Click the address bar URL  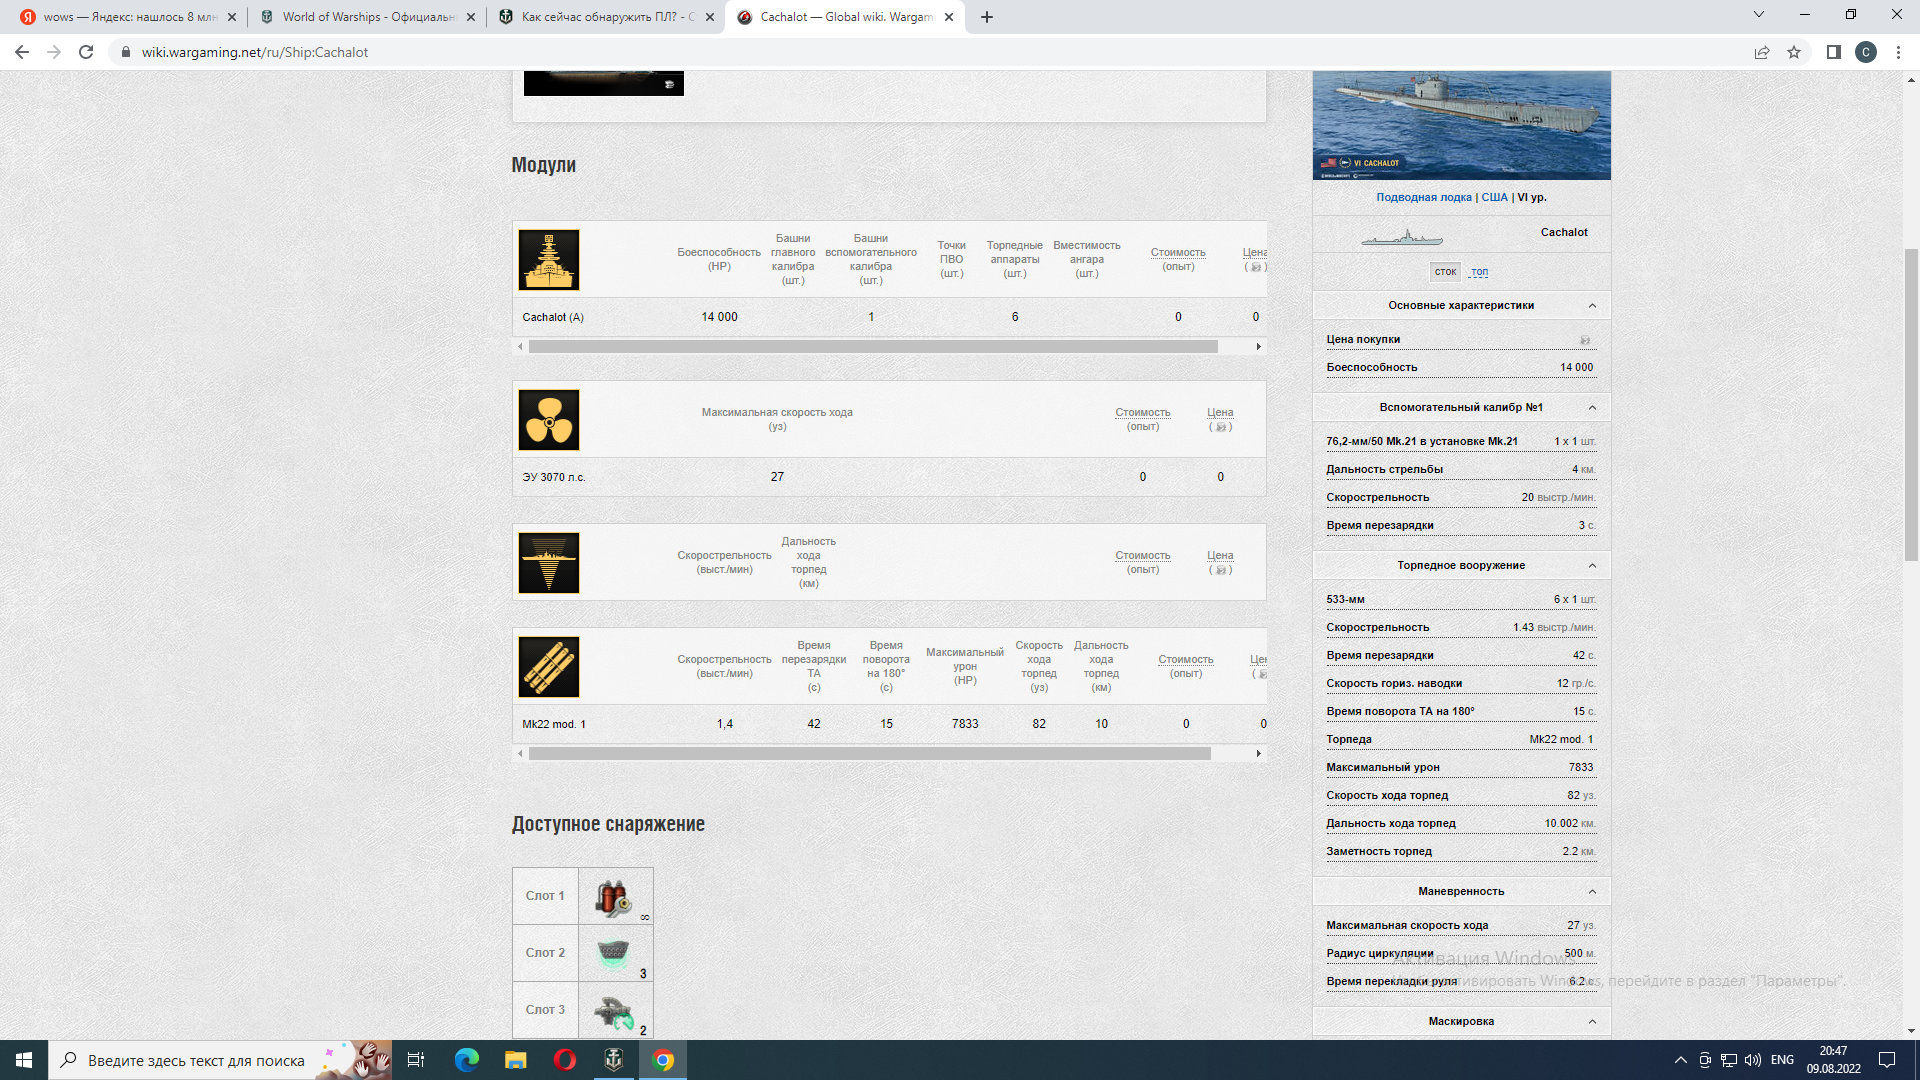click(255, 52)
